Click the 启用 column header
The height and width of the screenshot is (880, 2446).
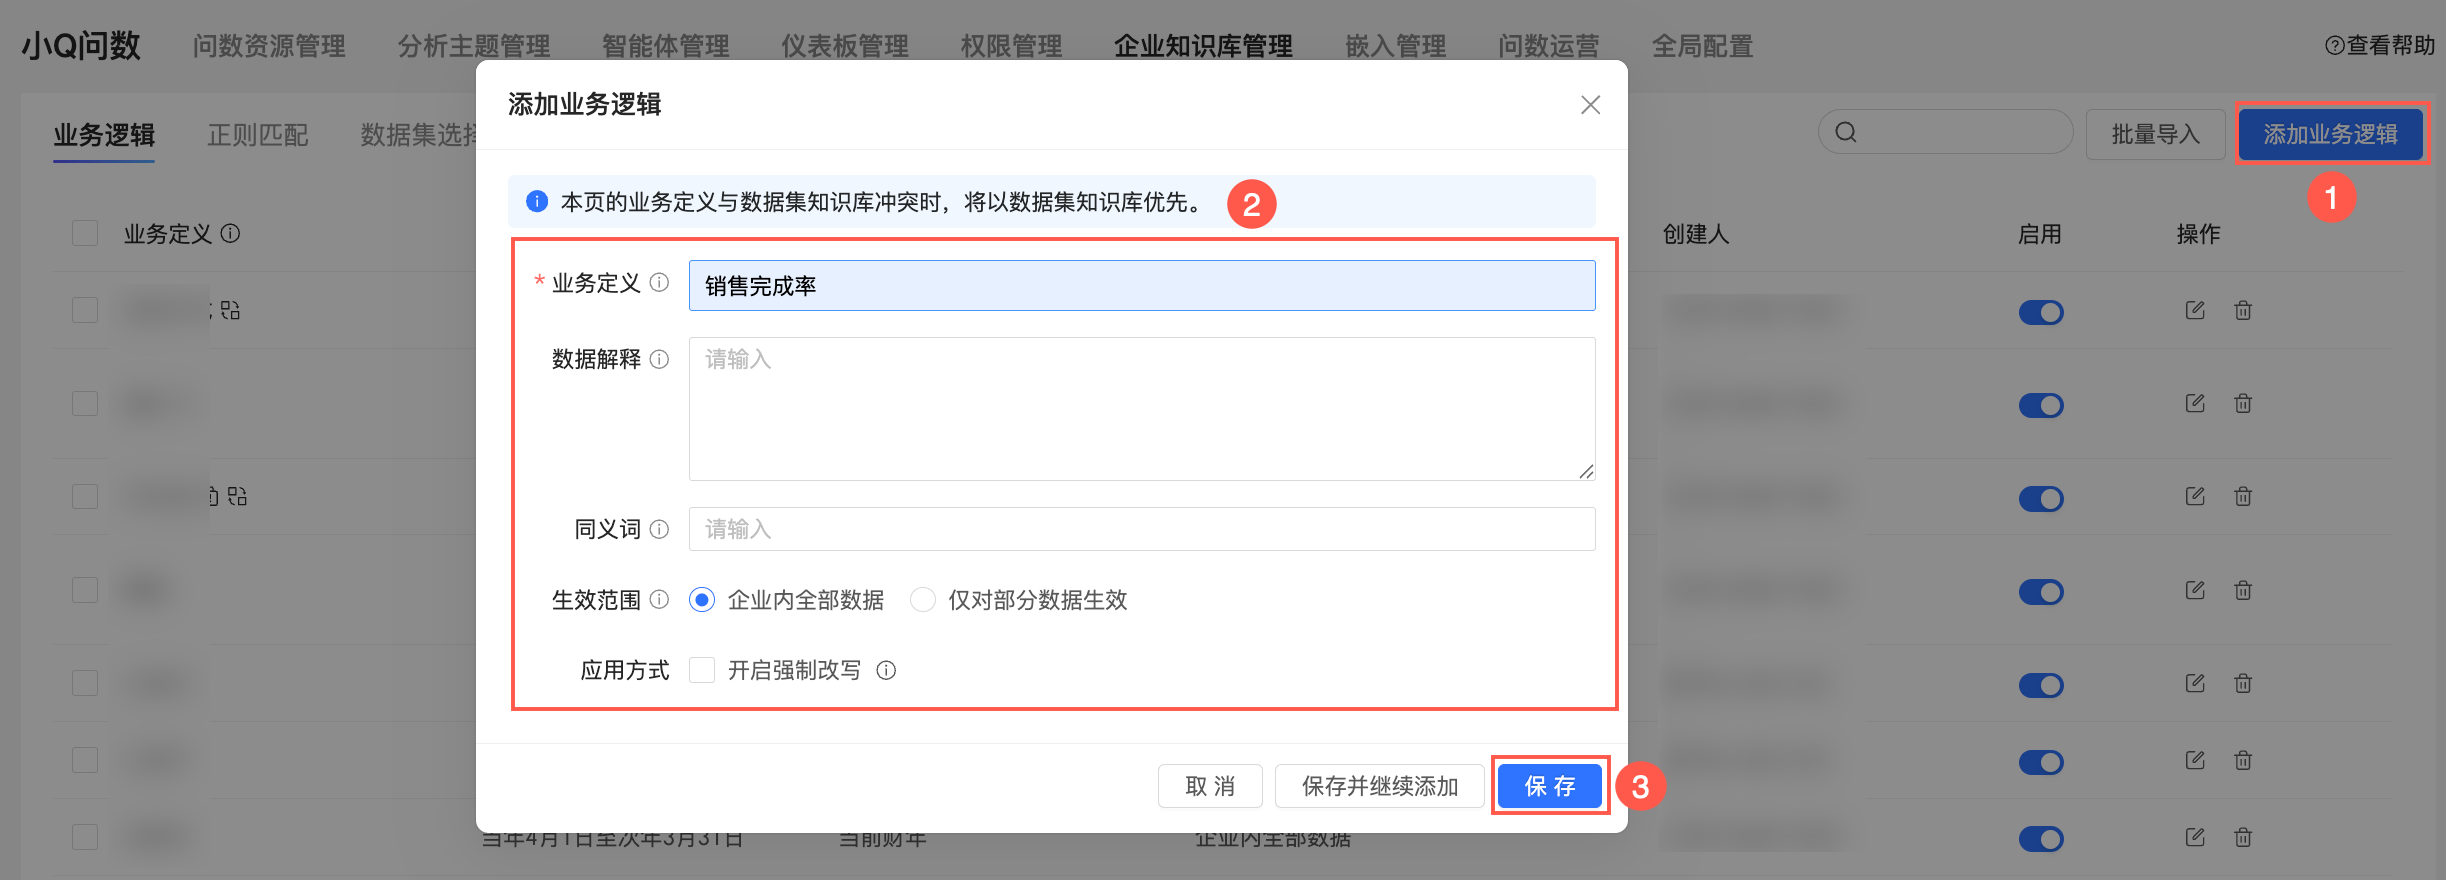pyautogui.click(x=2040, y=234)
